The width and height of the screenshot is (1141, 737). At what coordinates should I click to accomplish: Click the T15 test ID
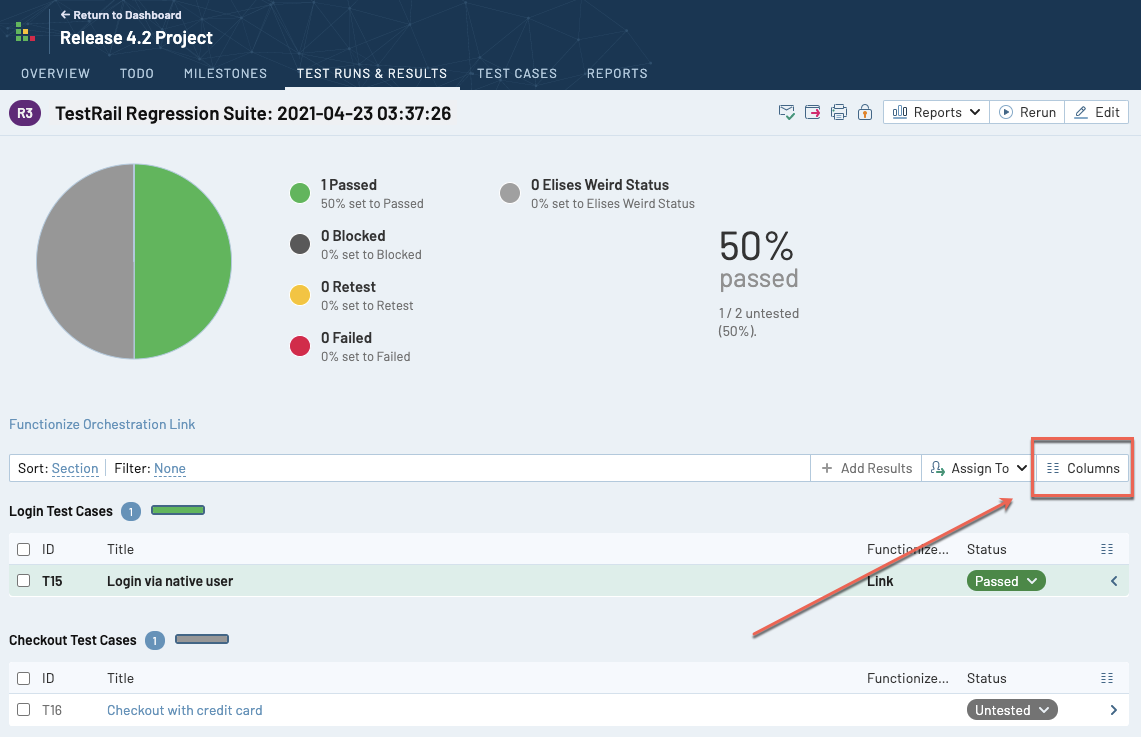coord(52,581)
